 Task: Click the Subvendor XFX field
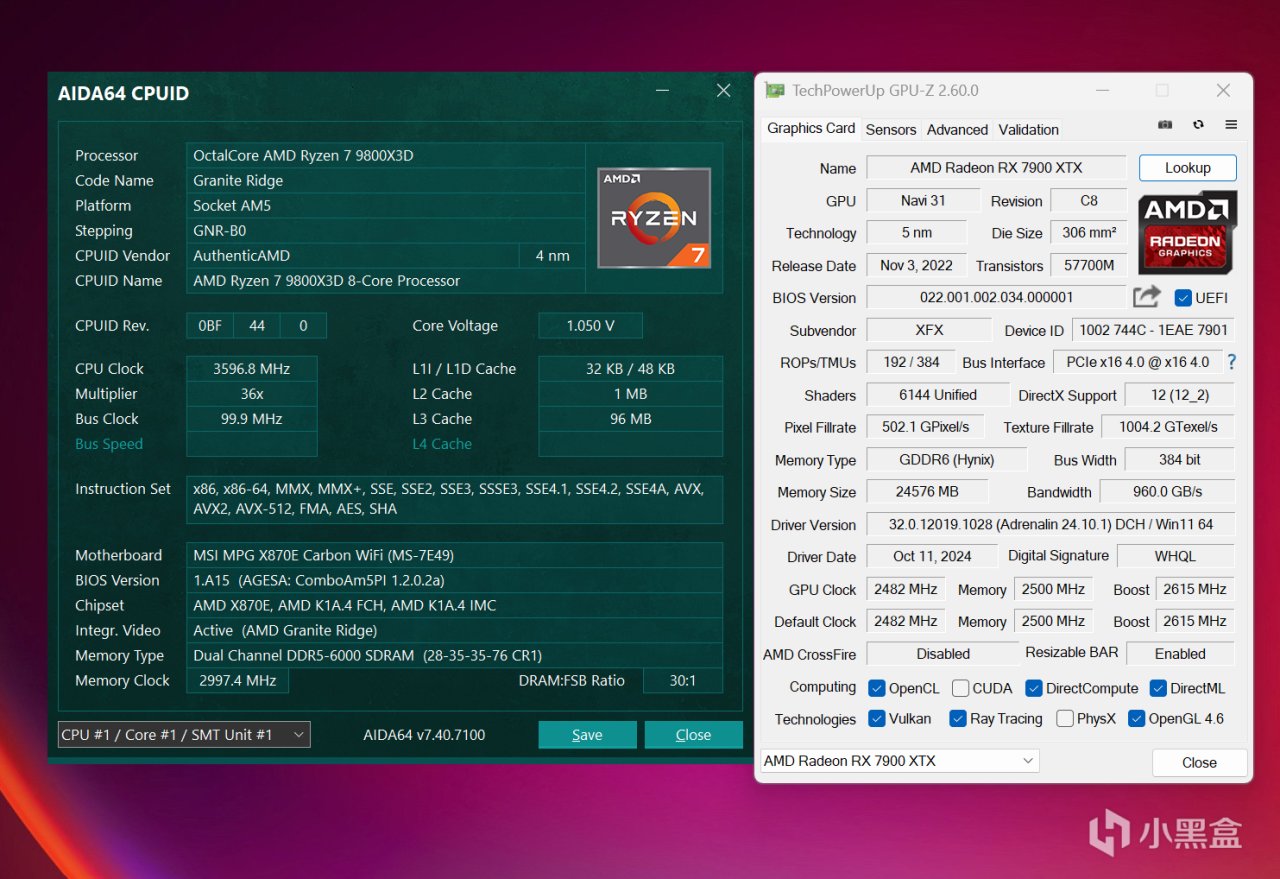tap(929, 330)
